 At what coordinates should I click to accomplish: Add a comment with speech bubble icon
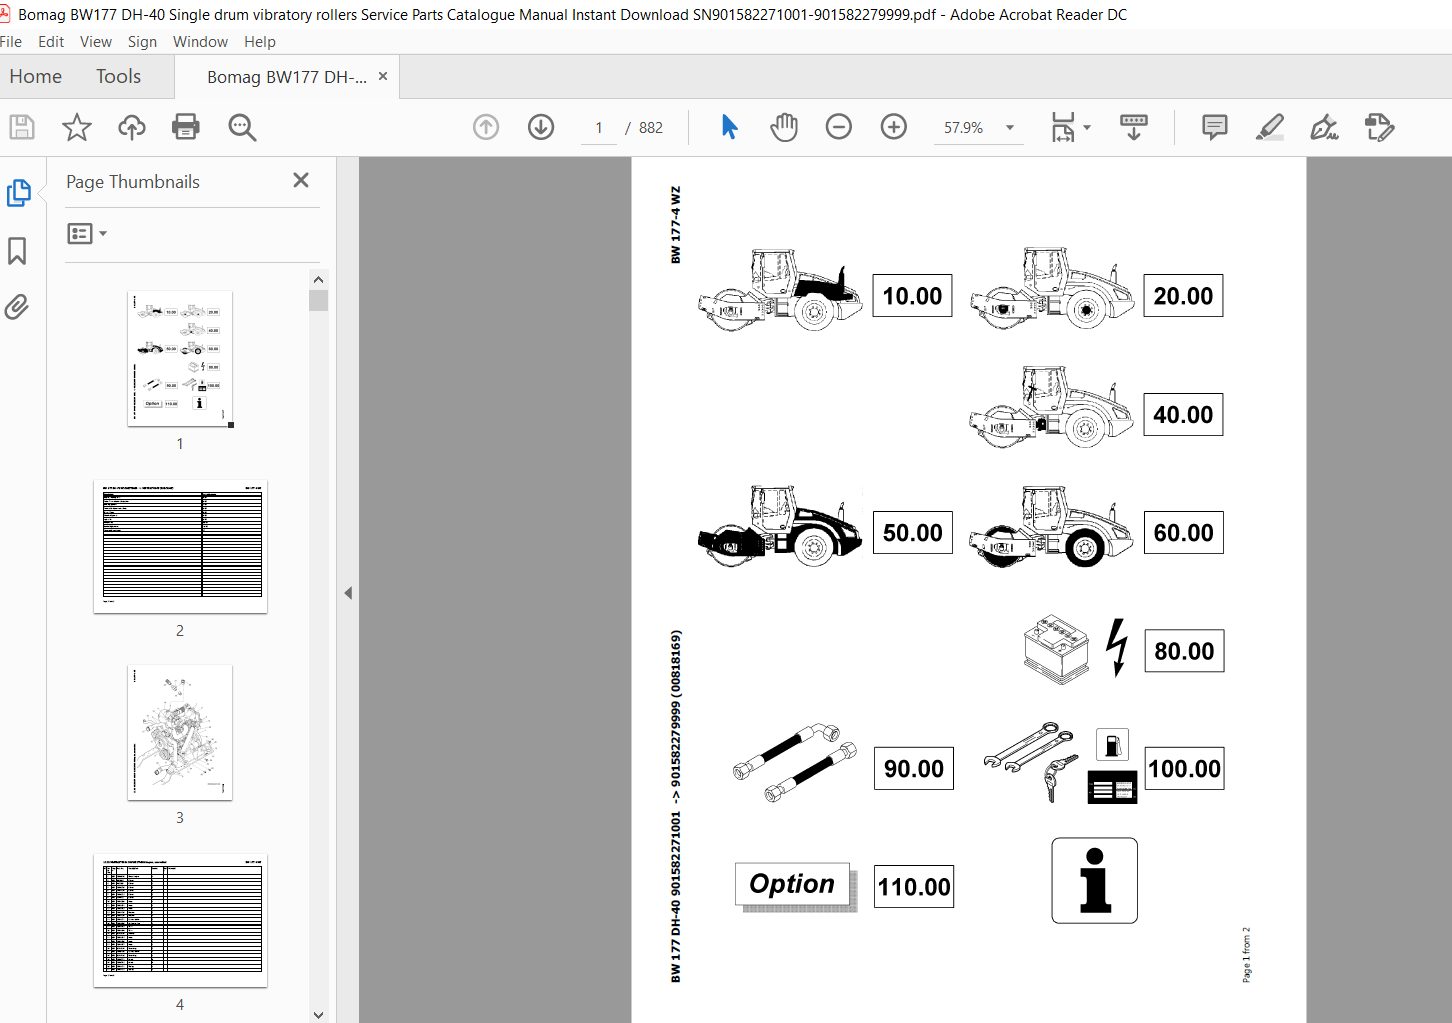[1215, 127]
